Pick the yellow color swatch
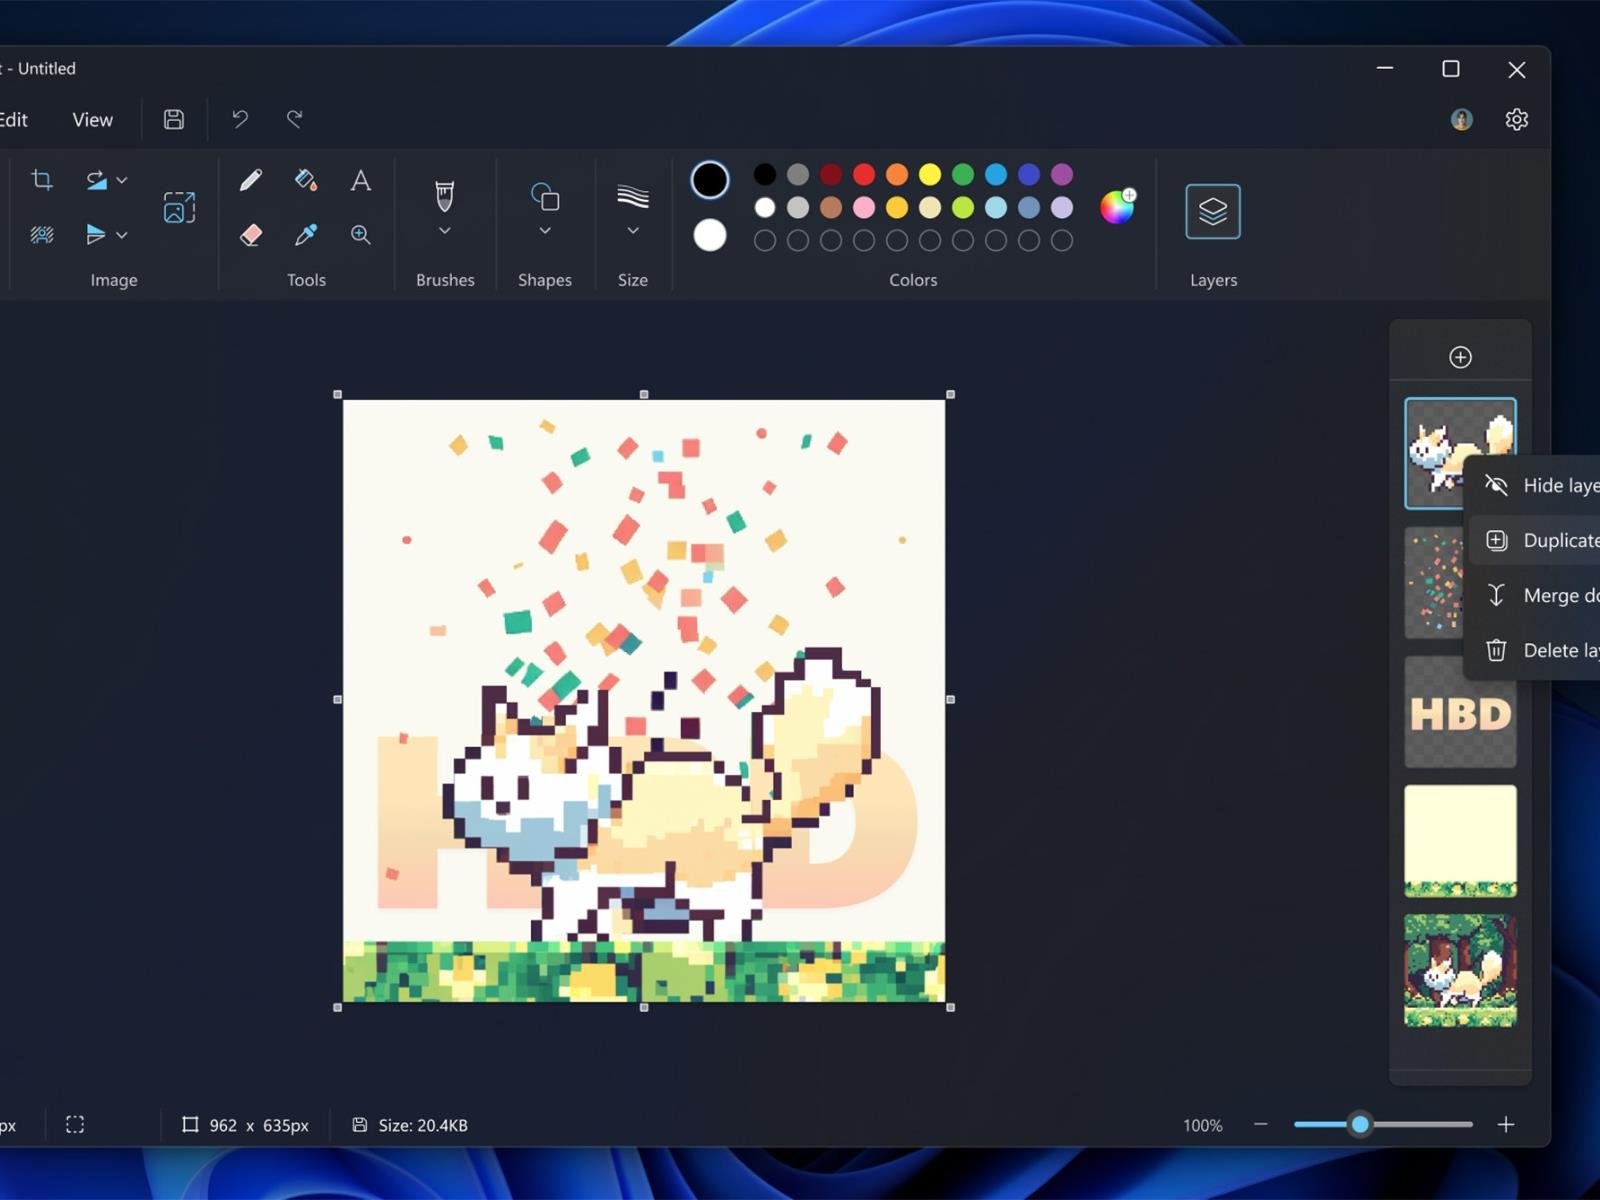Image resolution: width=1600 pixels, height=1200 pixels. point(930,175)
